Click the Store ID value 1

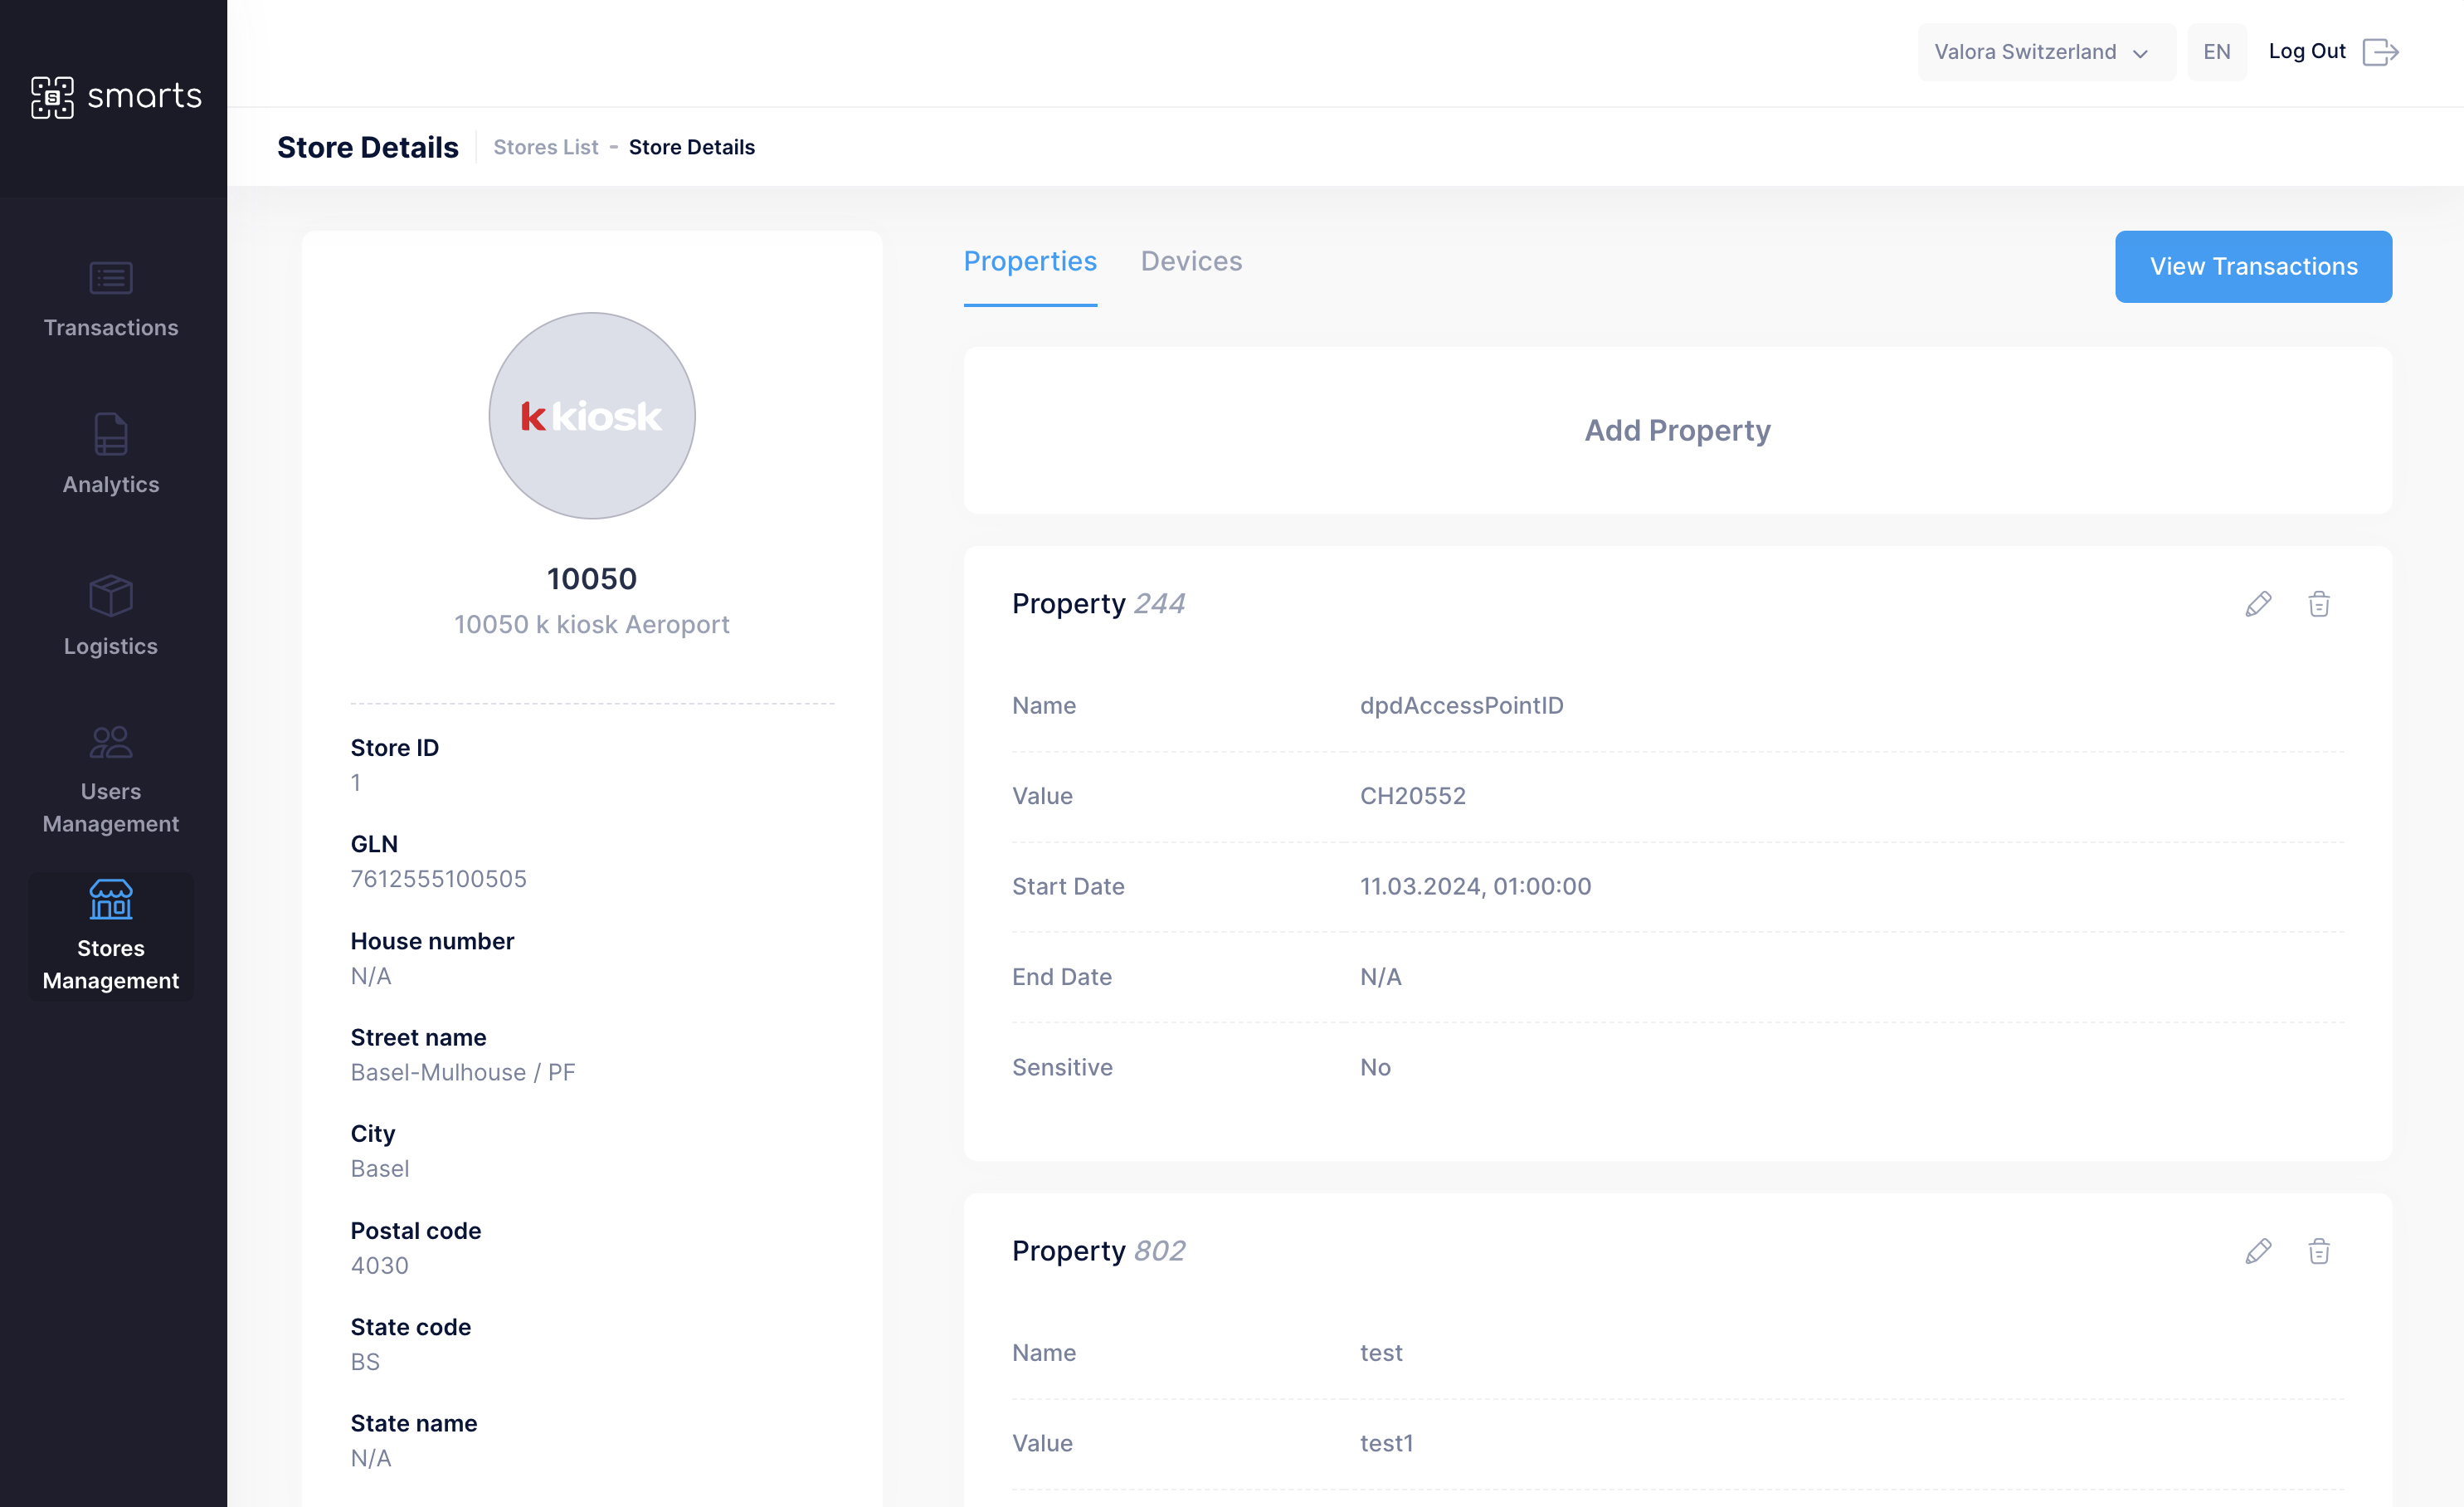[x=356, y=783]
